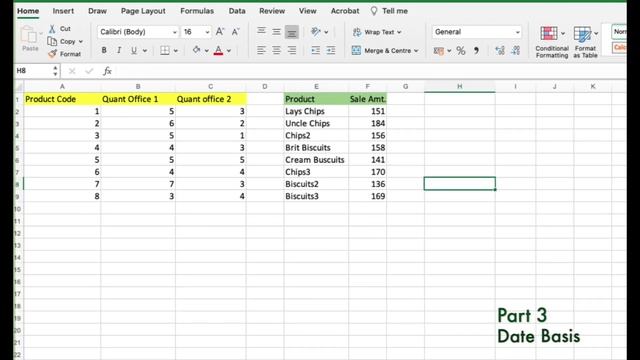
Task: Click the Paste clipboard icon
Action: click(29, 35)
